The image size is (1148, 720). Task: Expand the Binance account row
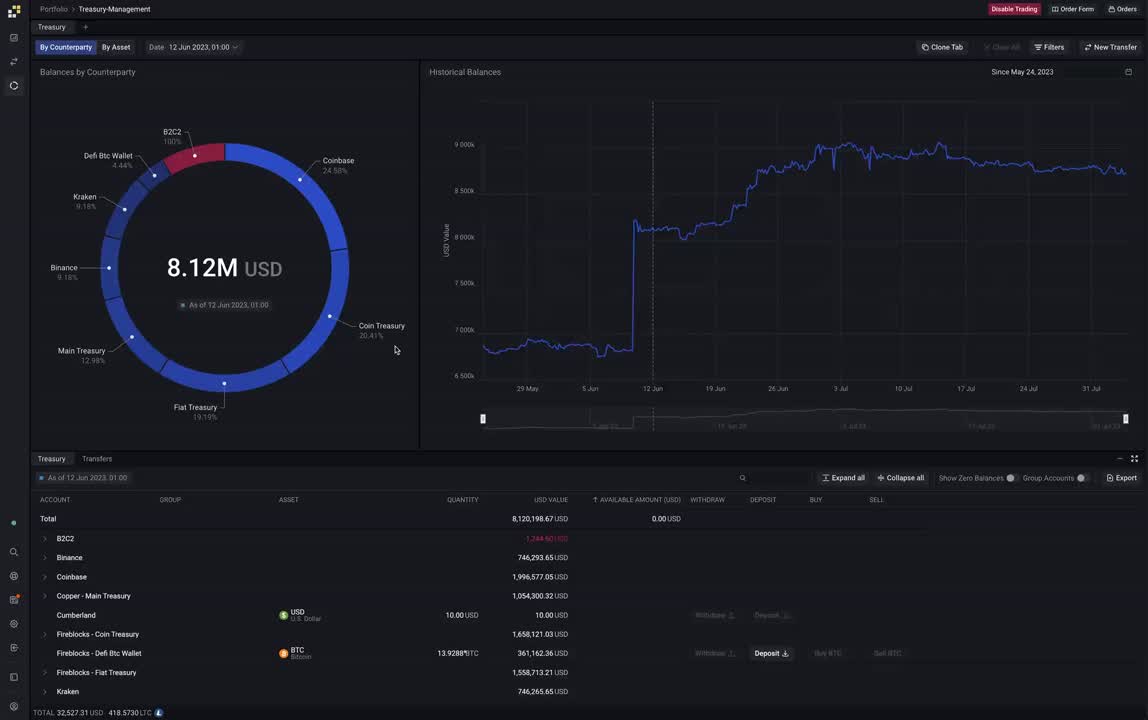(44, 557)
